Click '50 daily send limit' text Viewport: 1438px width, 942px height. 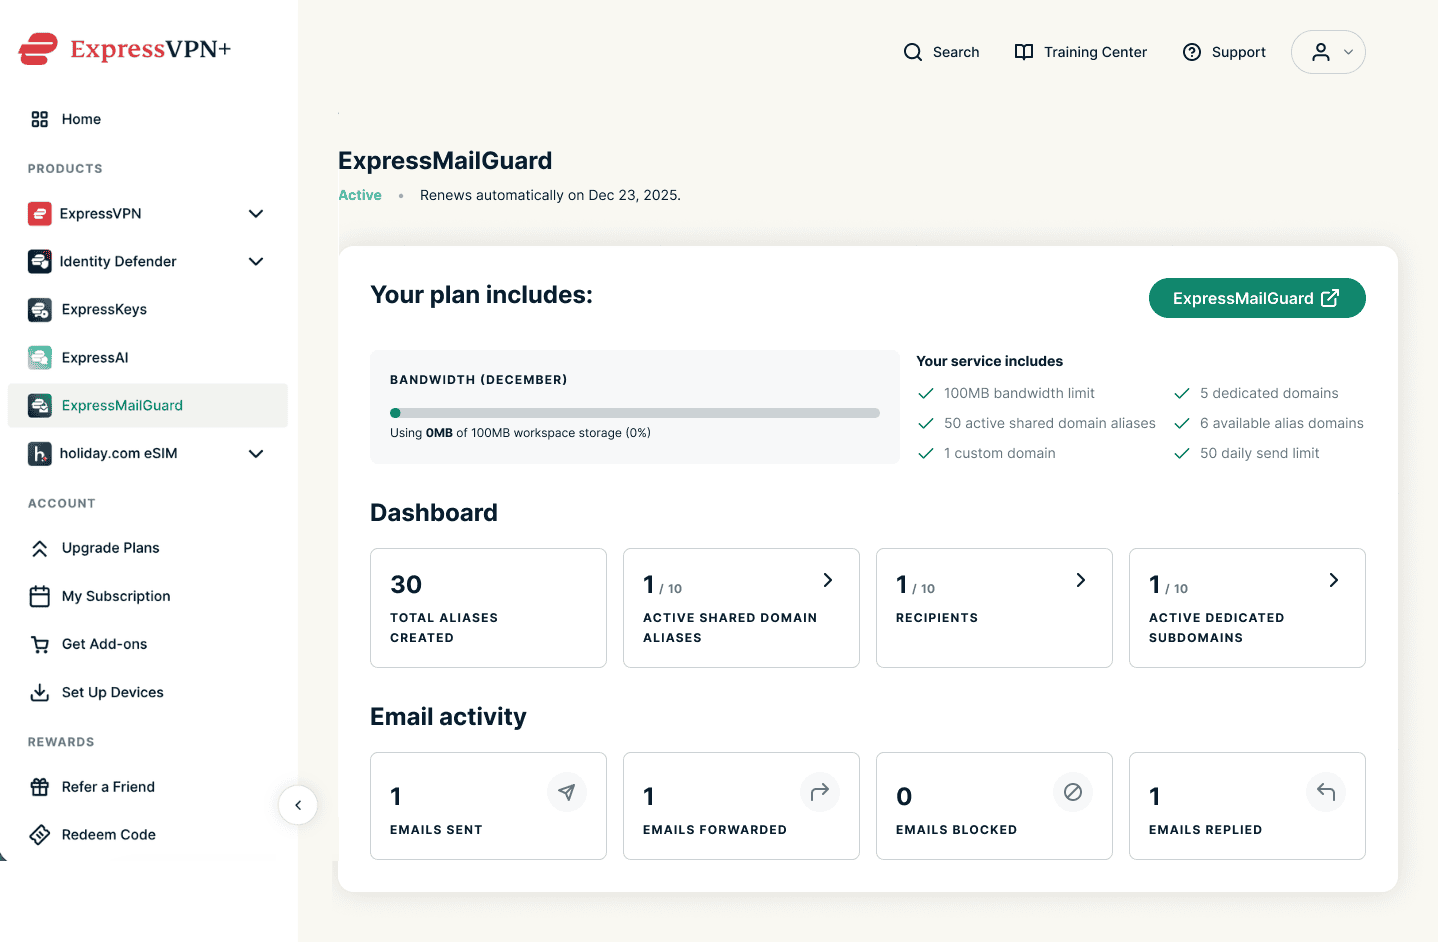pyautogui.click(x=1260, y=453)
